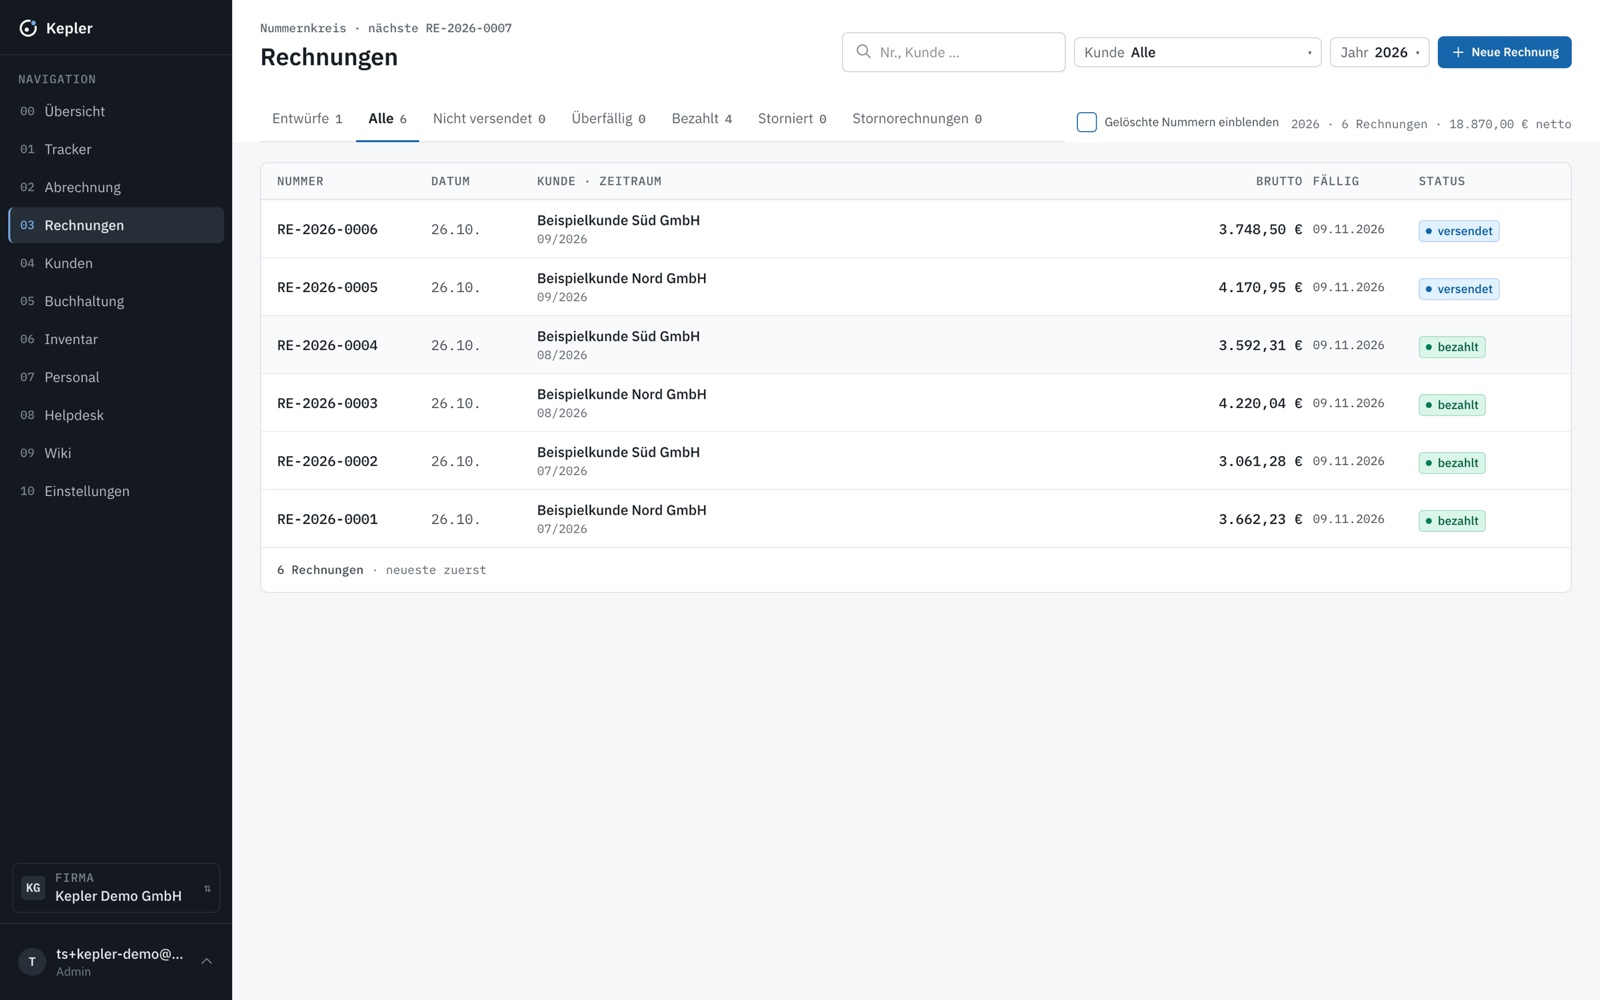Switch to the Alle tab

pos(387,119)
